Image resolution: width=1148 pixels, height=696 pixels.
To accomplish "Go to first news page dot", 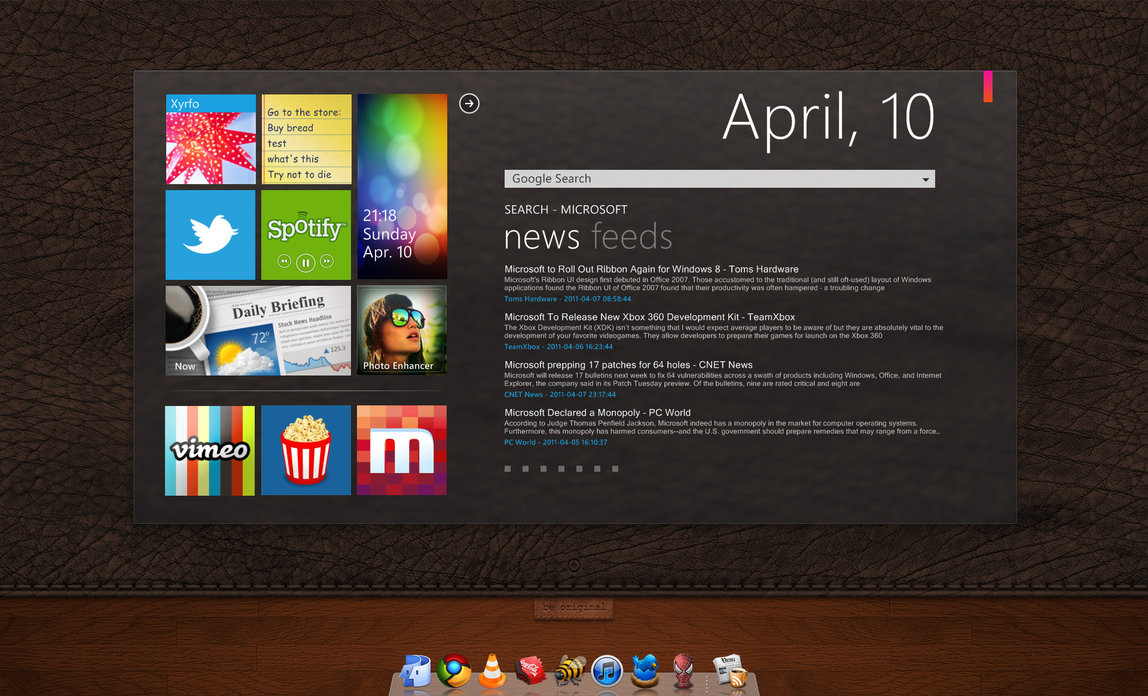I will tap(507, 468).
